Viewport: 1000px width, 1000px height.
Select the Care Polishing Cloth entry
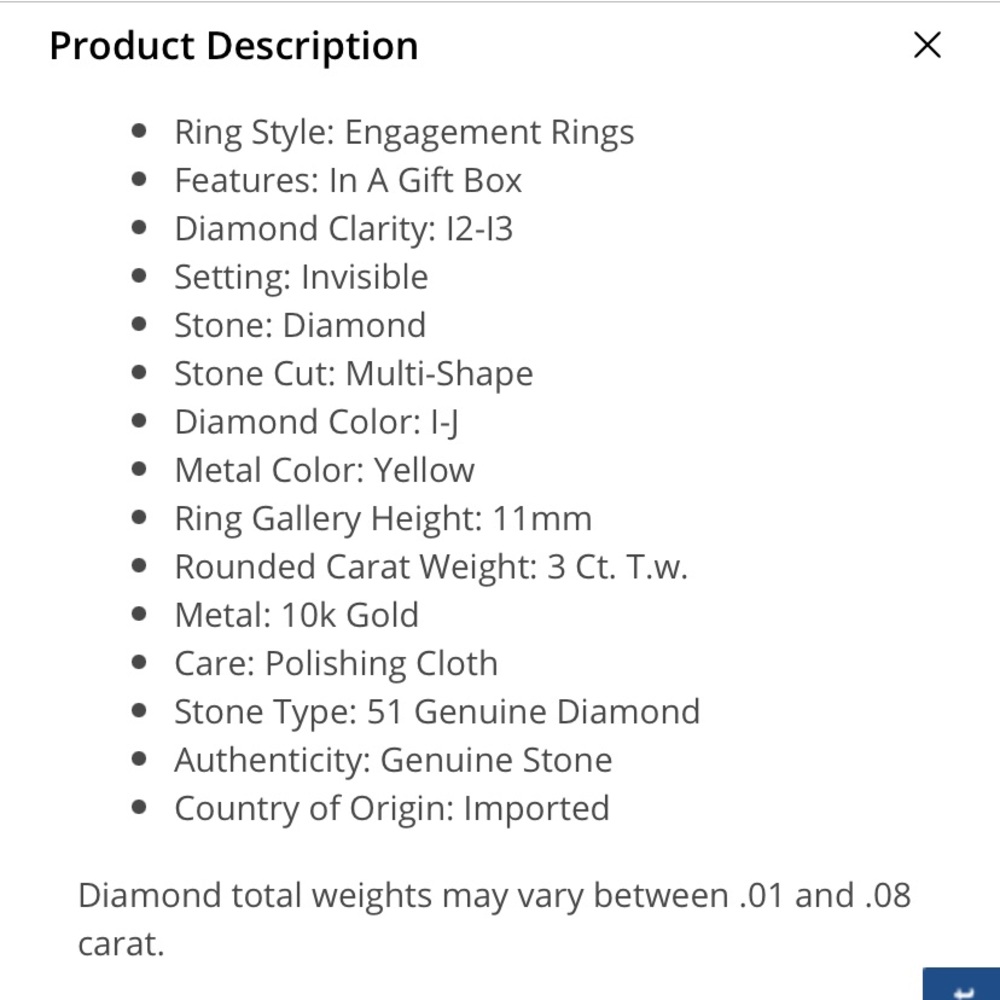click(336, 662)
